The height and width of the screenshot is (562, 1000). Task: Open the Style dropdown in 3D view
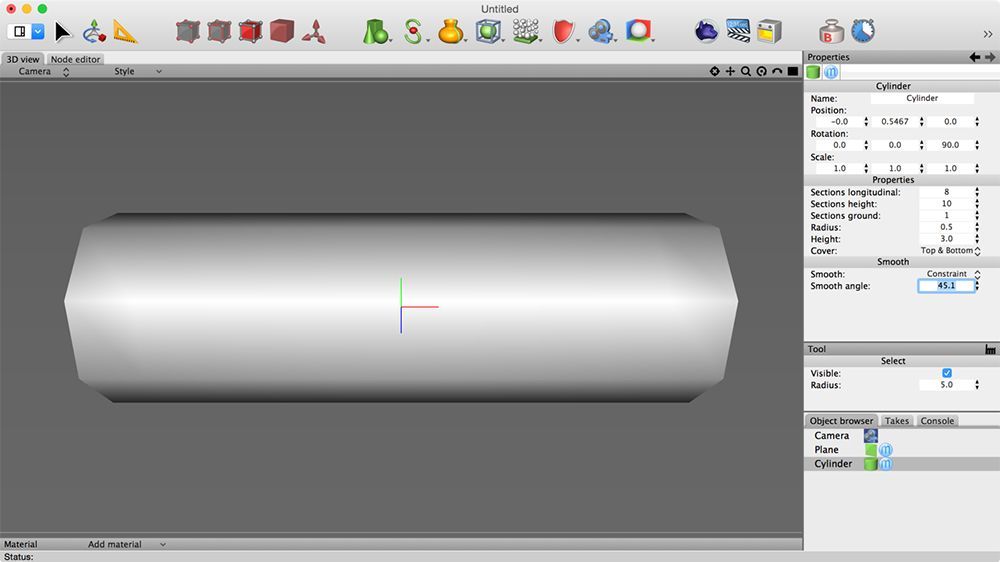pos(137,71)
